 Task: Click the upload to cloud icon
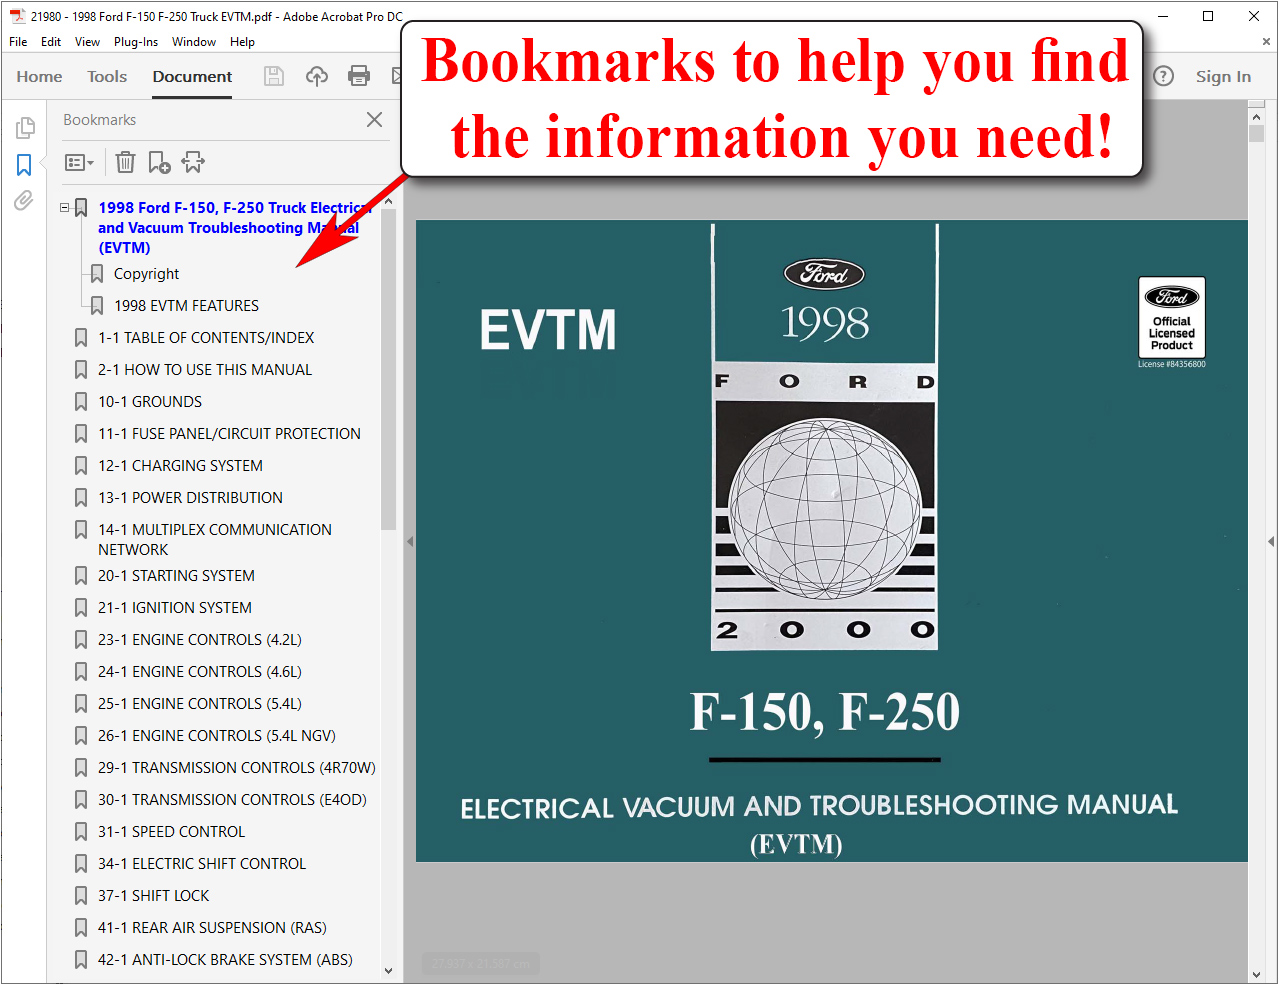[x=316, y=76]
